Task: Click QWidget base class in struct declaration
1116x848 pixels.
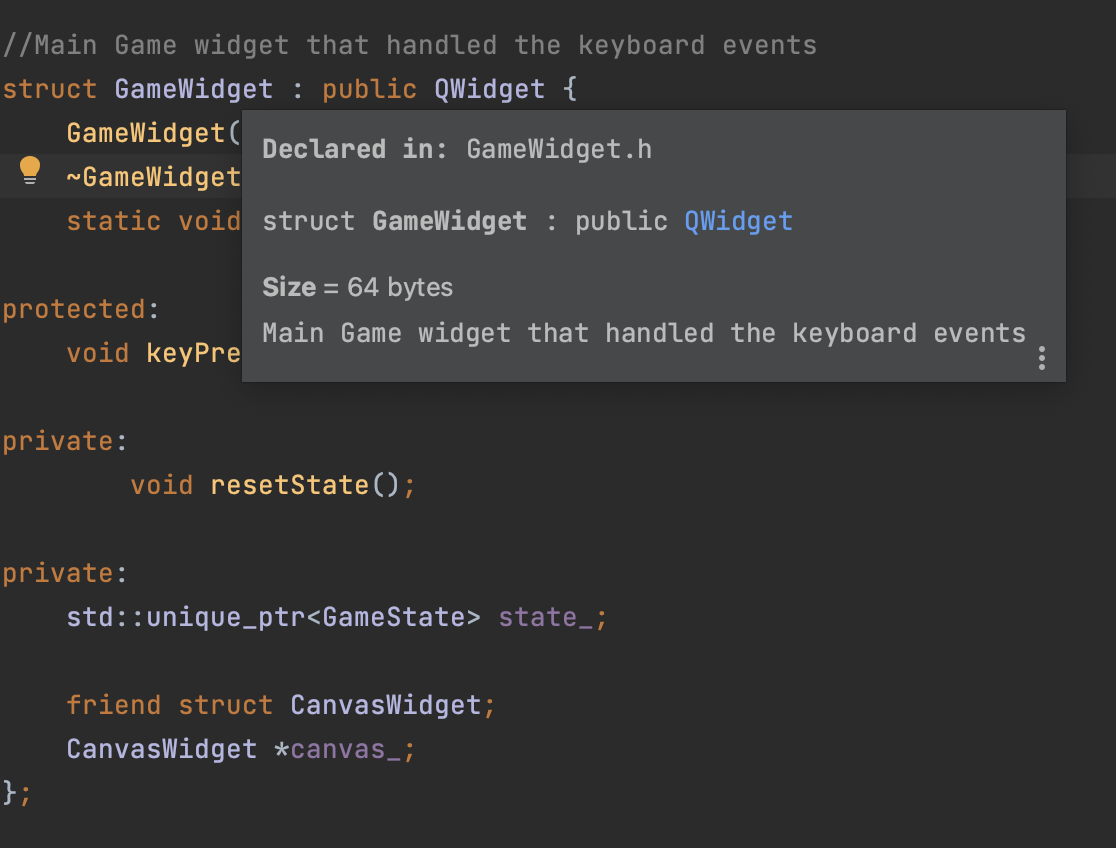Action: point(490,90)
